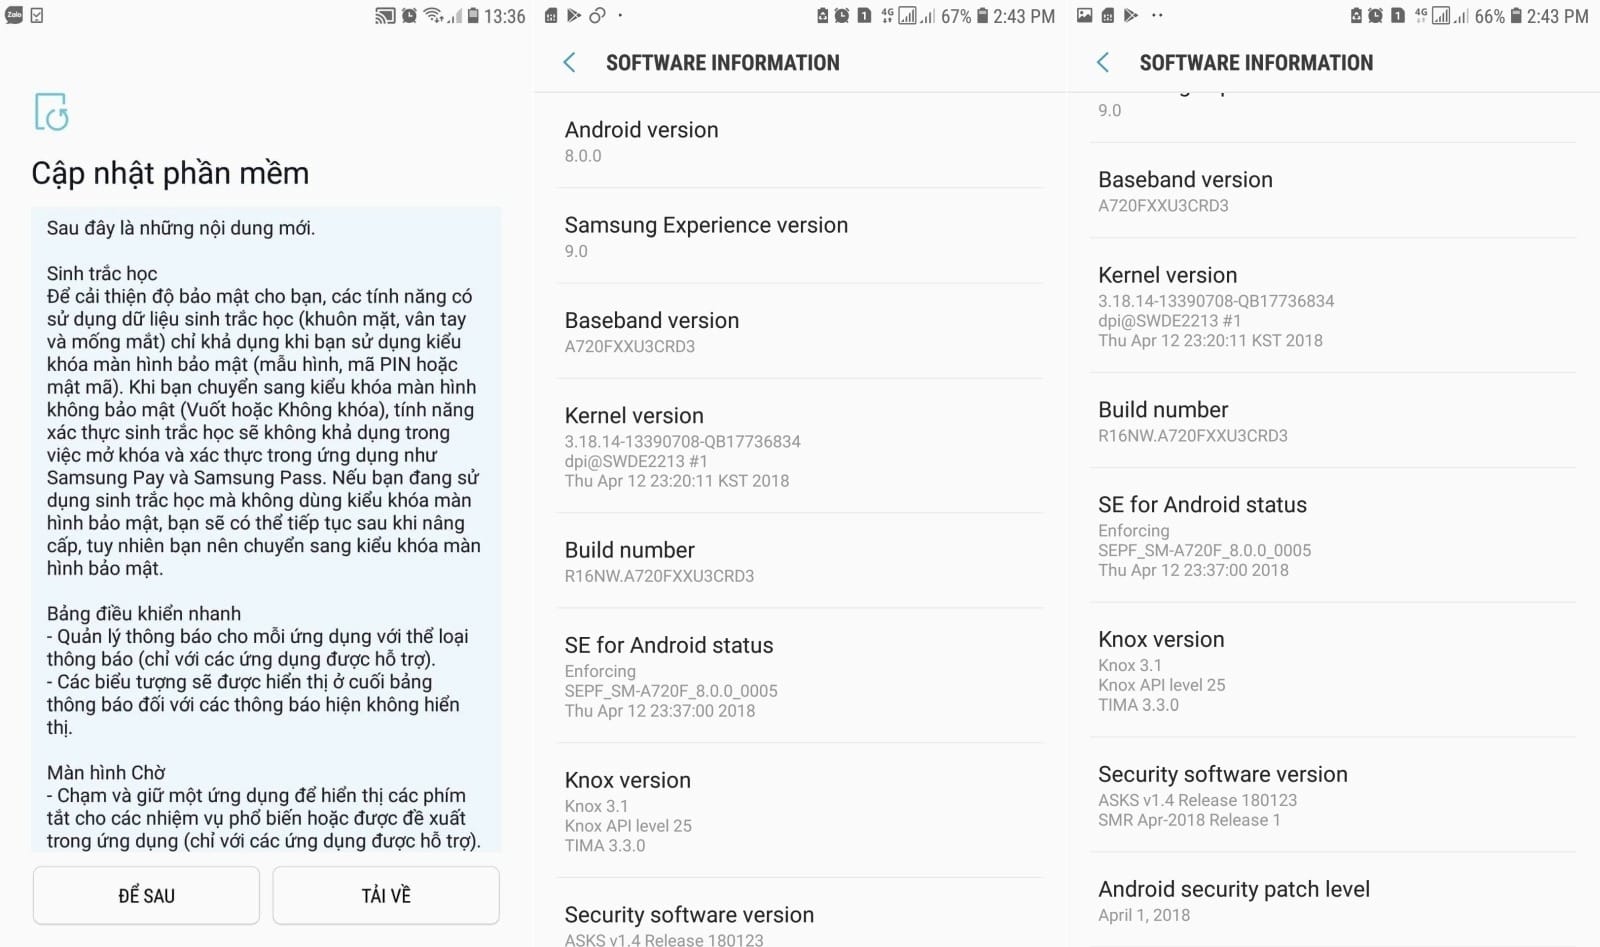Tap the 67% battery percentage indicator
Image resolution: width=1600 pixels, height=947 pixels.
click(956, 16)
